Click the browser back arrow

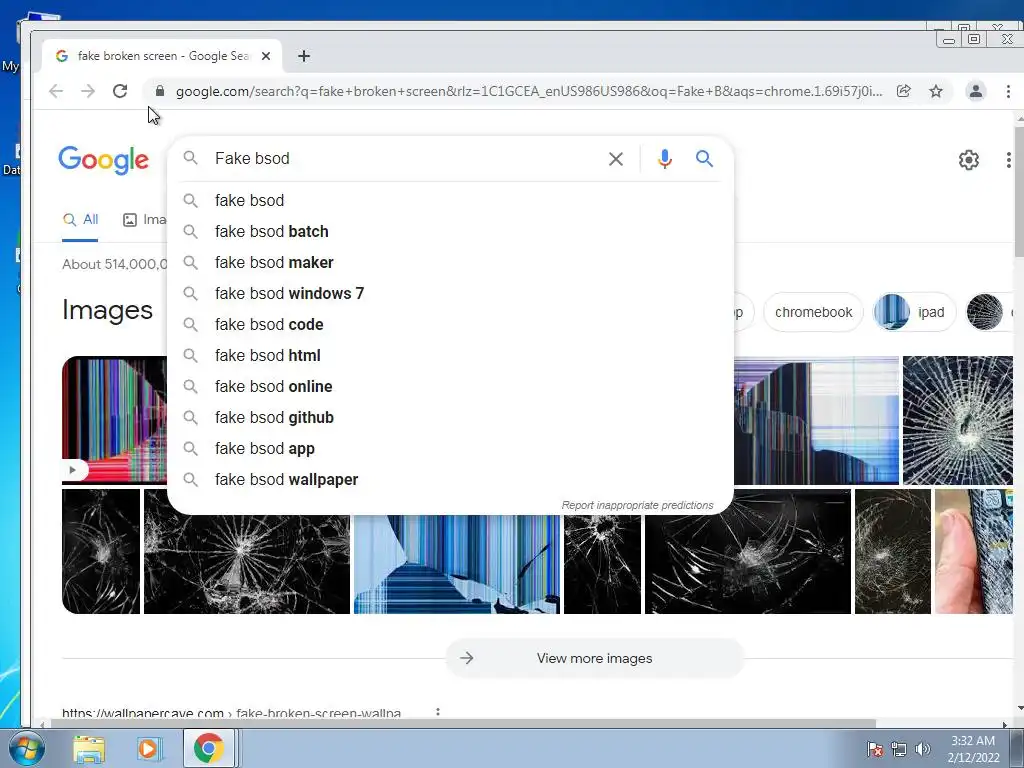56,91
